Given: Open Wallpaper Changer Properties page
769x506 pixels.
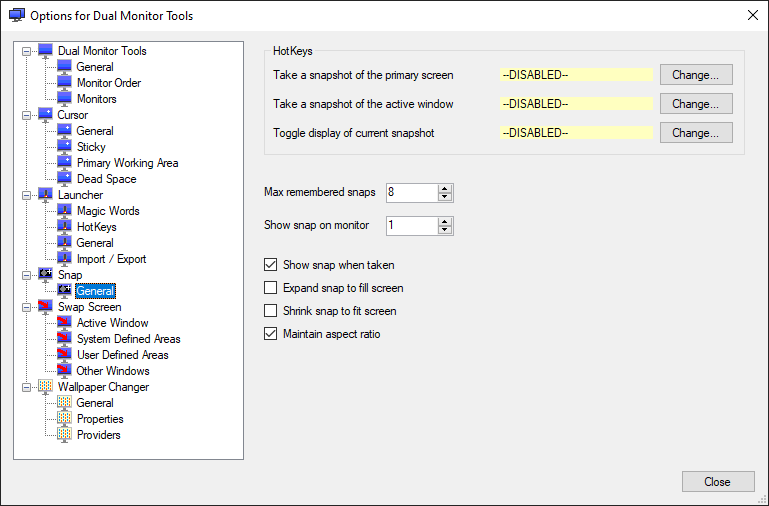Looking at the screenshot, I should coord(100,419).
